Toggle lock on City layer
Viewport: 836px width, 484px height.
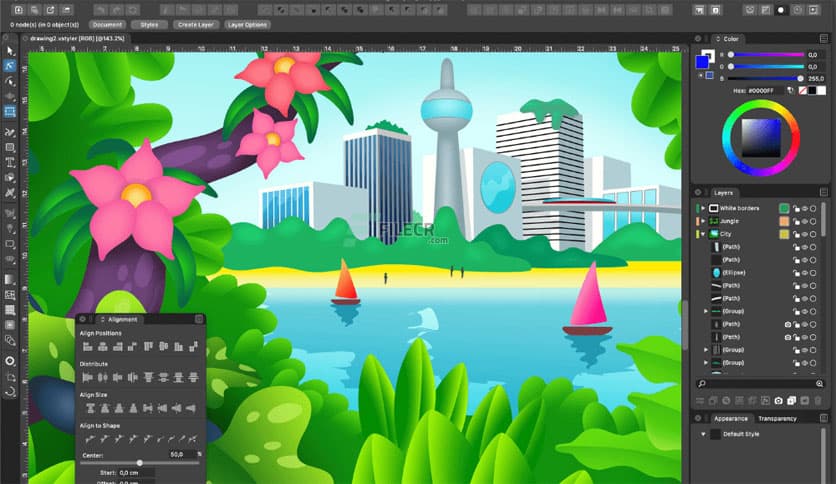[796, 234]
